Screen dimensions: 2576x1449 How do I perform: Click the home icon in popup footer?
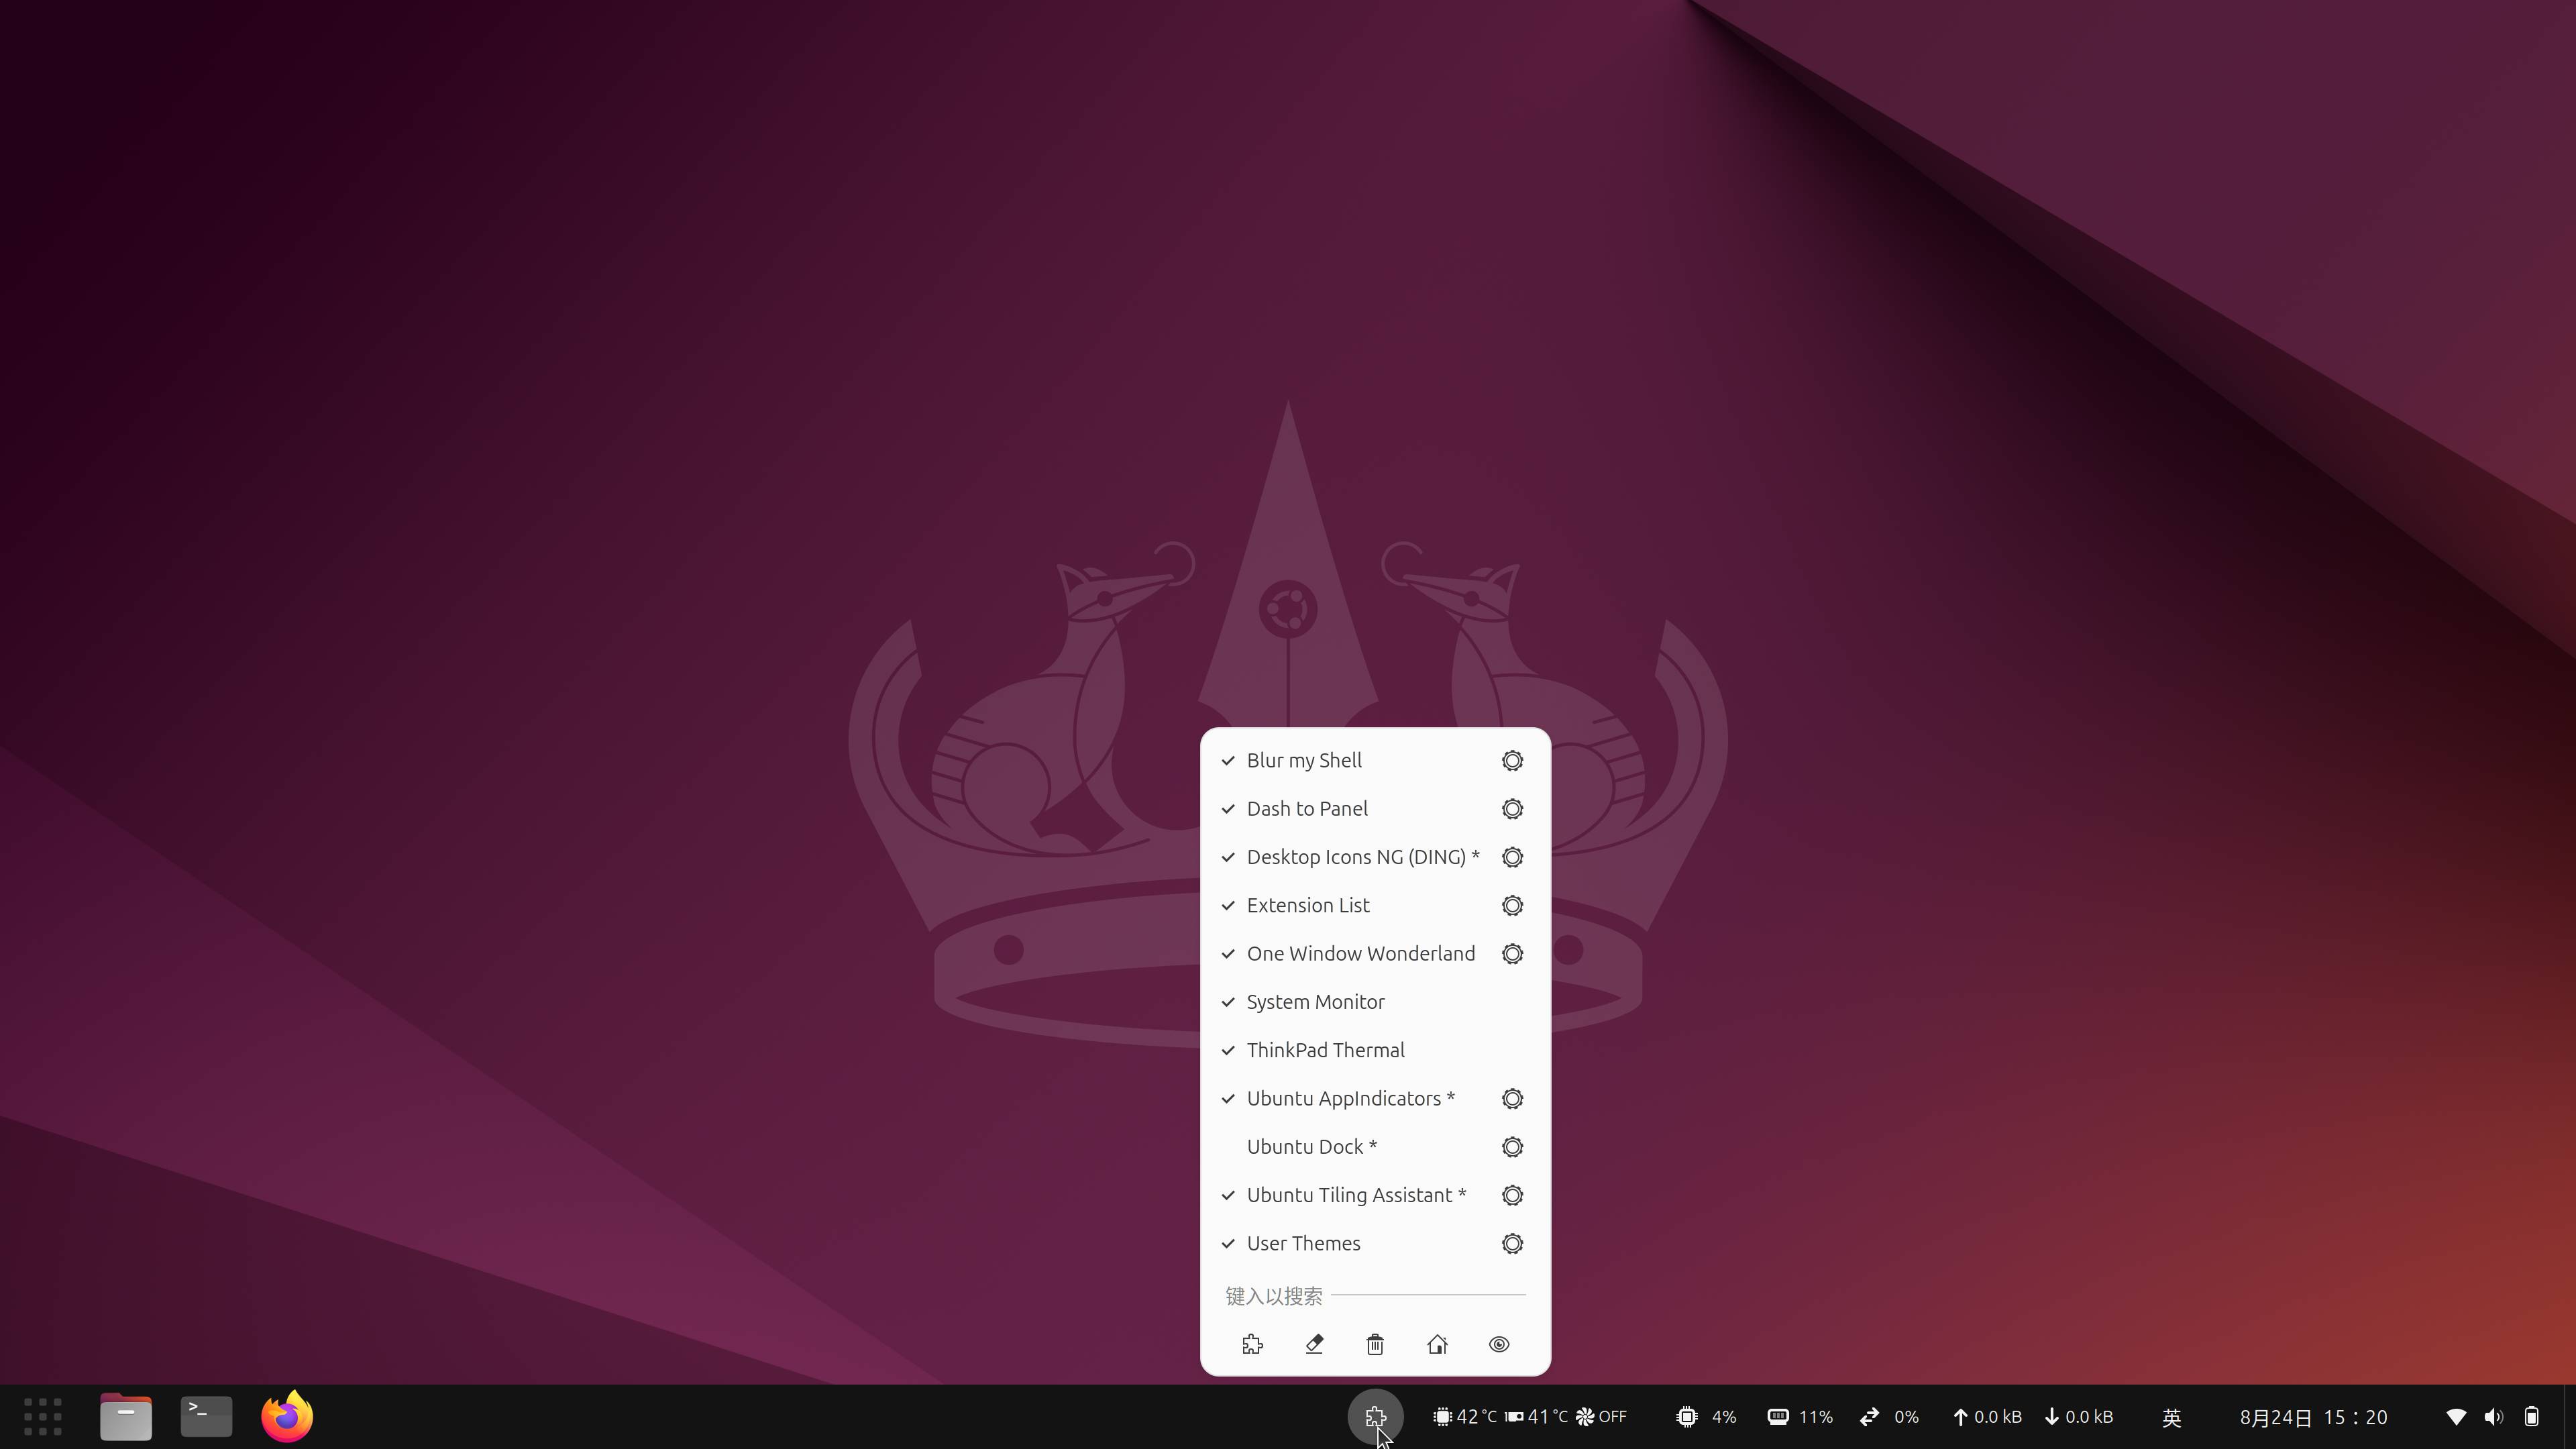click(x=1437, y=1345)
